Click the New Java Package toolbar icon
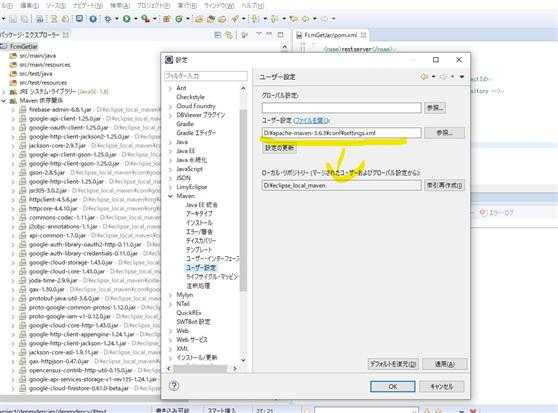Image resolution: width=558 pixels, height=413 pixels. click(x=166, y=19)
